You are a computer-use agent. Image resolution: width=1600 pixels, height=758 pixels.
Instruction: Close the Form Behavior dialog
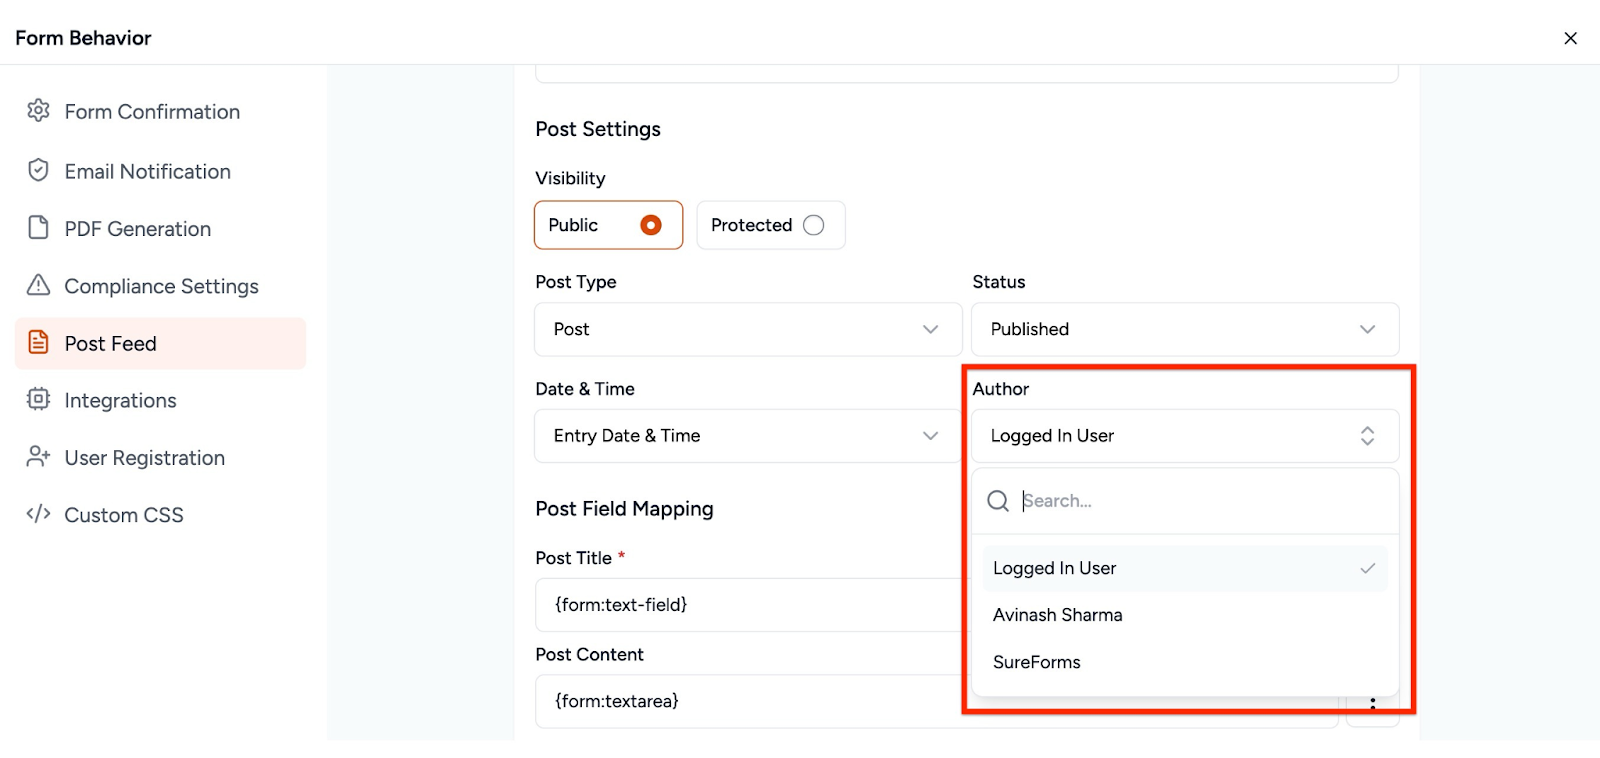tap(1570, 38)
